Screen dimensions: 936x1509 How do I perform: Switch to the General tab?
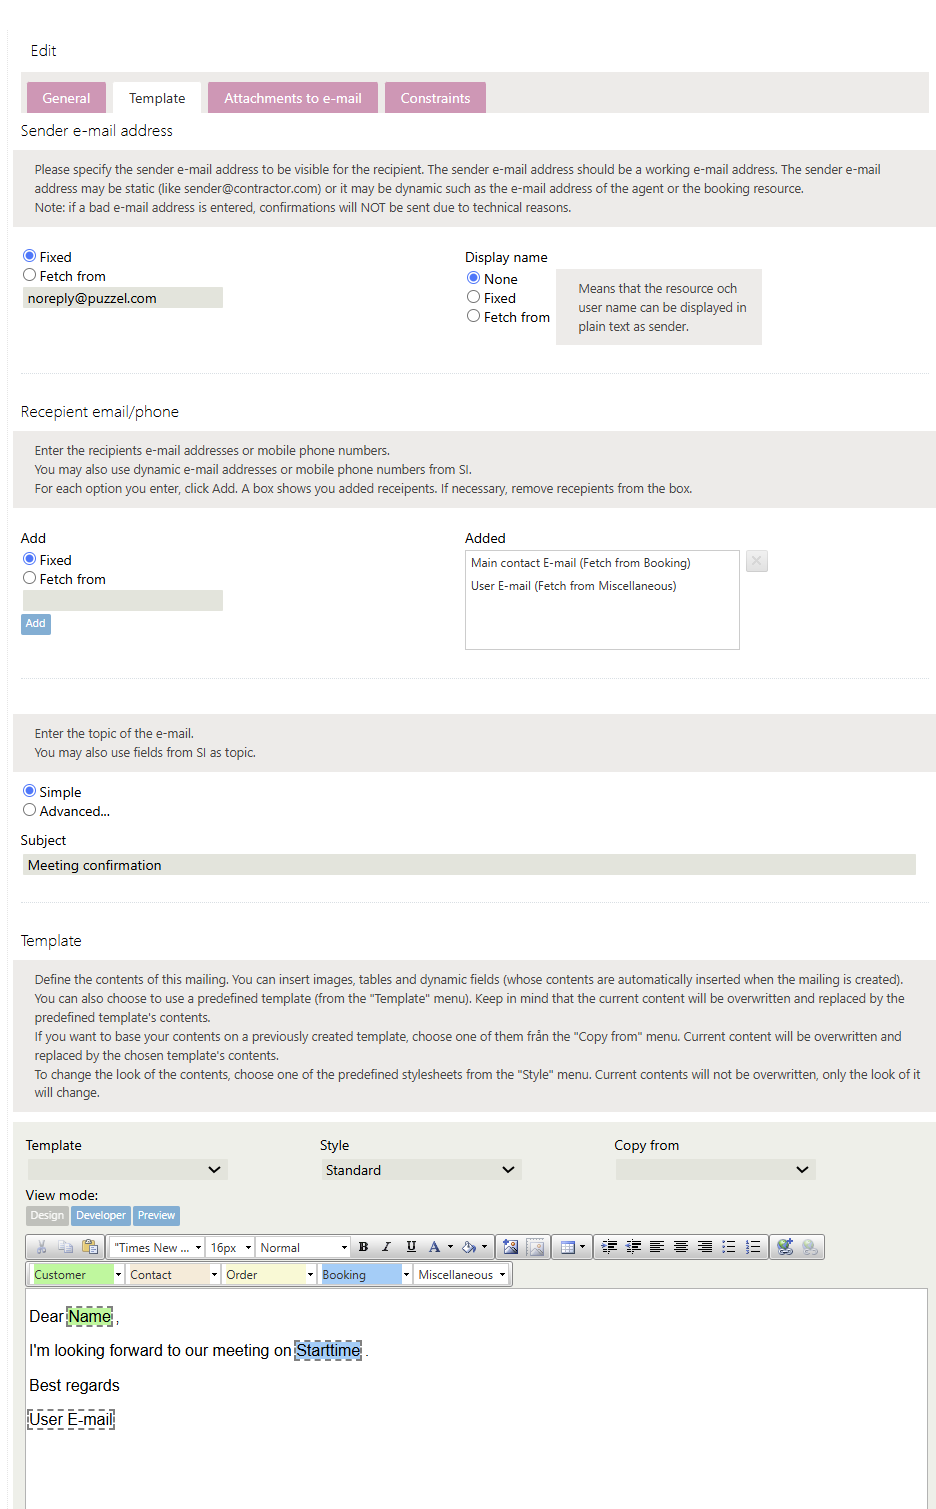(x=66, y=98)
